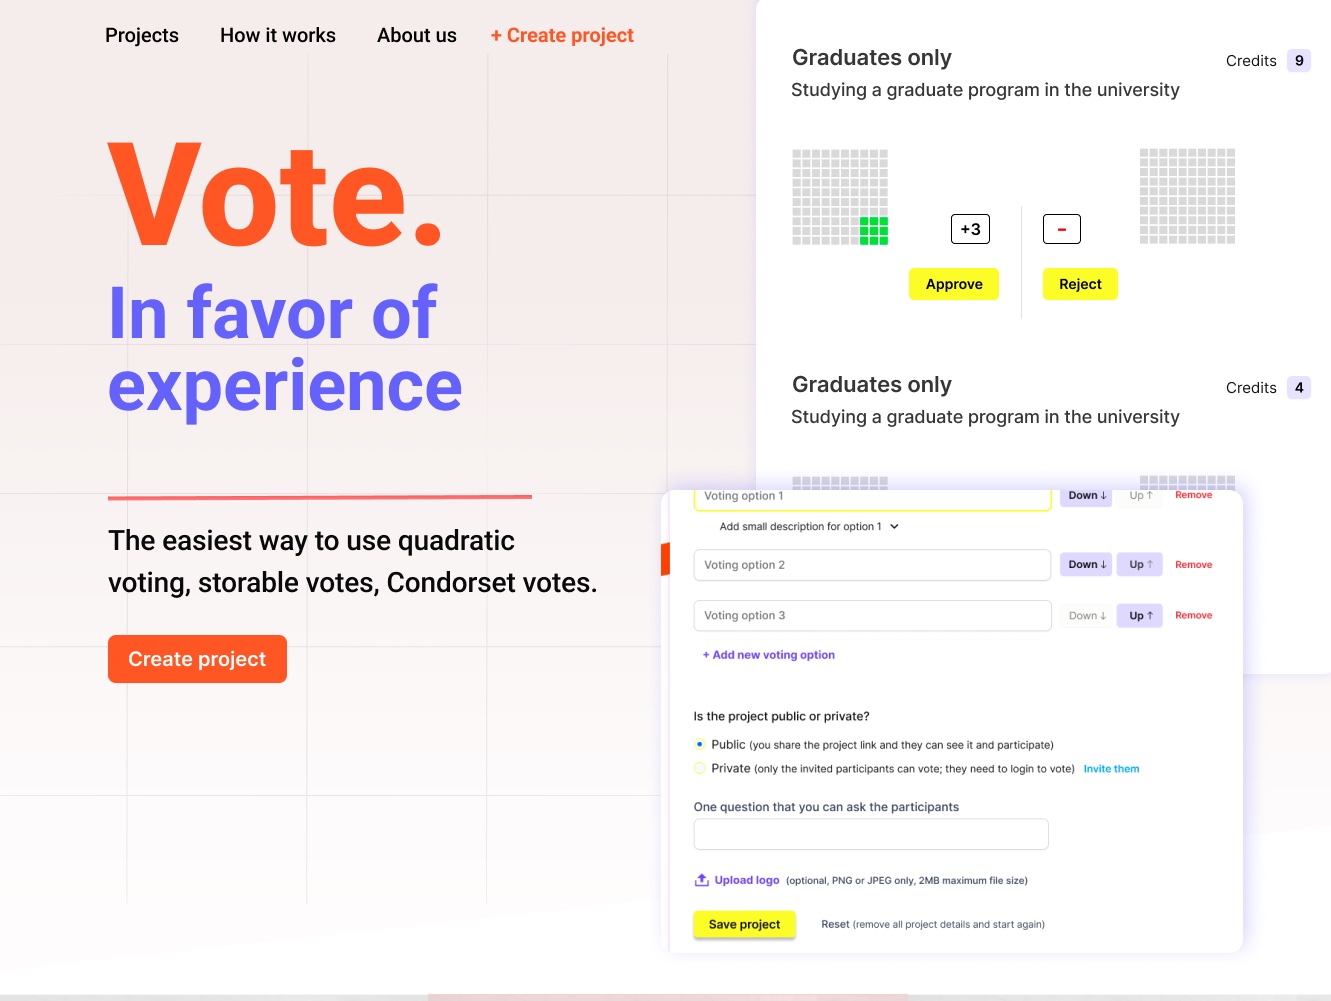Click the minus vote counter box

1062,229
